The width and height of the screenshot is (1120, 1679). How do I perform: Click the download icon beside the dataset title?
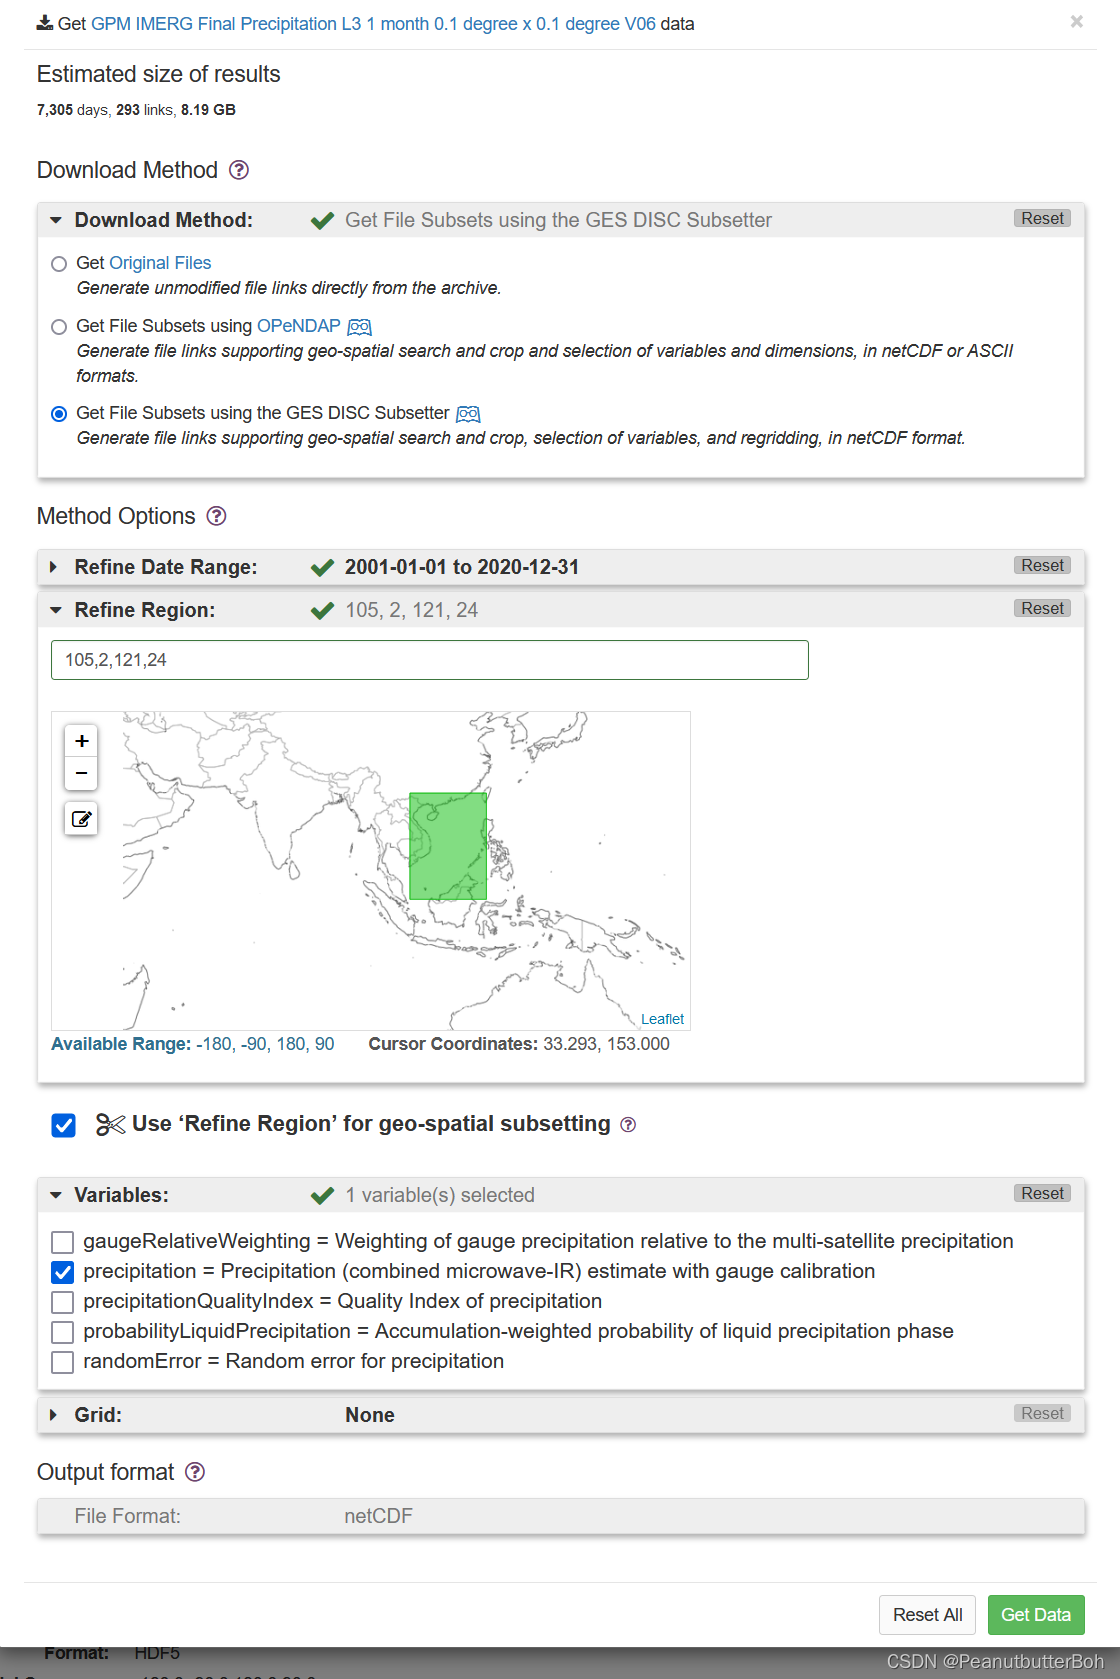point(45,21)
